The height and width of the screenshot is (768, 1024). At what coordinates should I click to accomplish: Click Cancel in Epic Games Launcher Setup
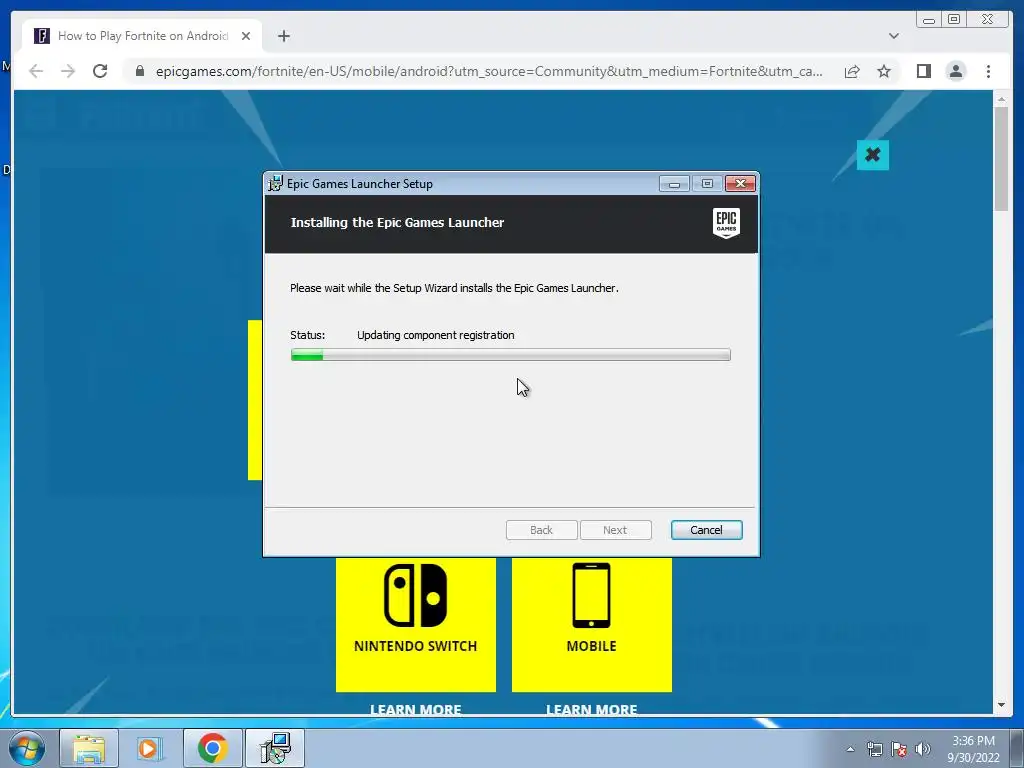pos(706,530)
